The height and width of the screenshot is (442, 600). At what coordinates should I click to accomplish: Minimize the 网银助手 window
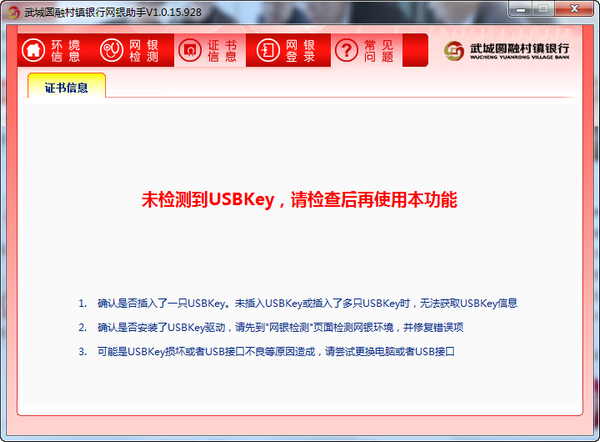(520, 9)
